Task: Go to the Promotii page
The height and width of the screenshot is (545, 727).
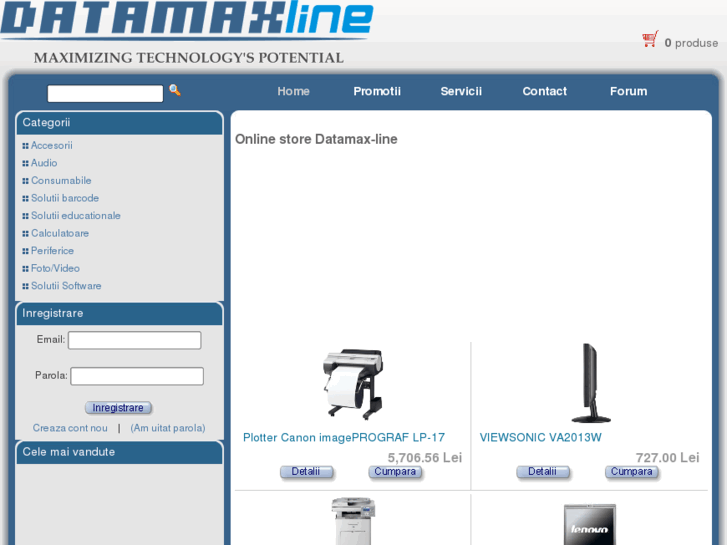Action: tap(377, 91)
